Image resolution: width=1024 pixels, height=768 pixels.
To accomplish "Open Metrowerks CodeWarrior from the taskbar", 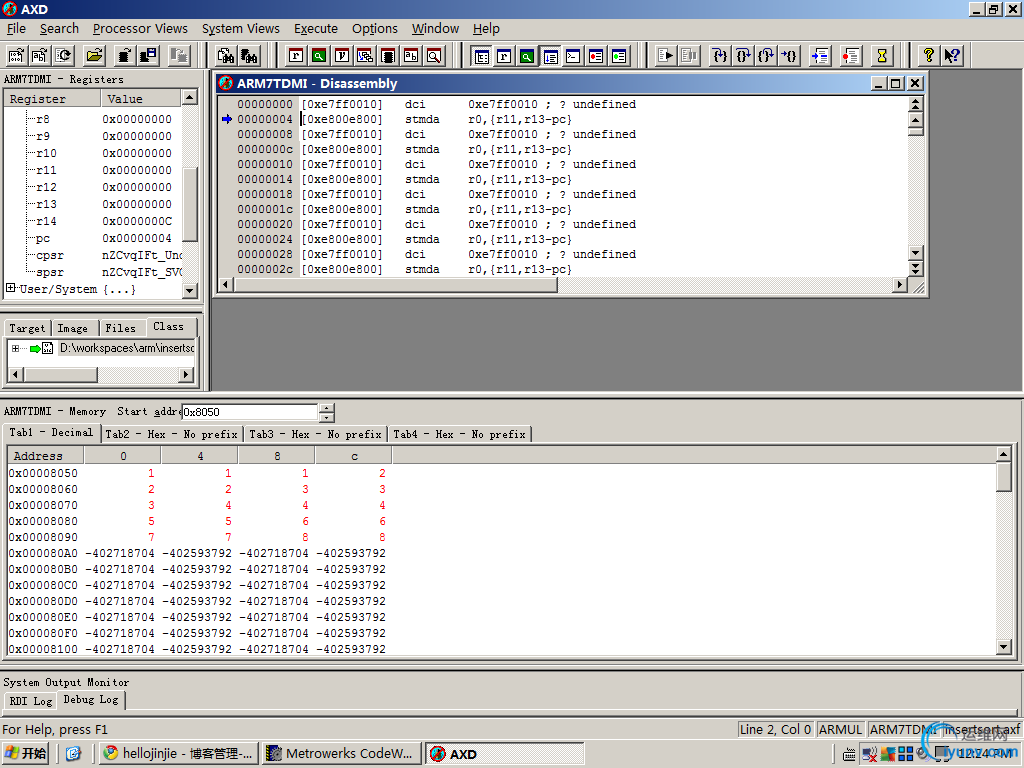I will click(342, 754).
